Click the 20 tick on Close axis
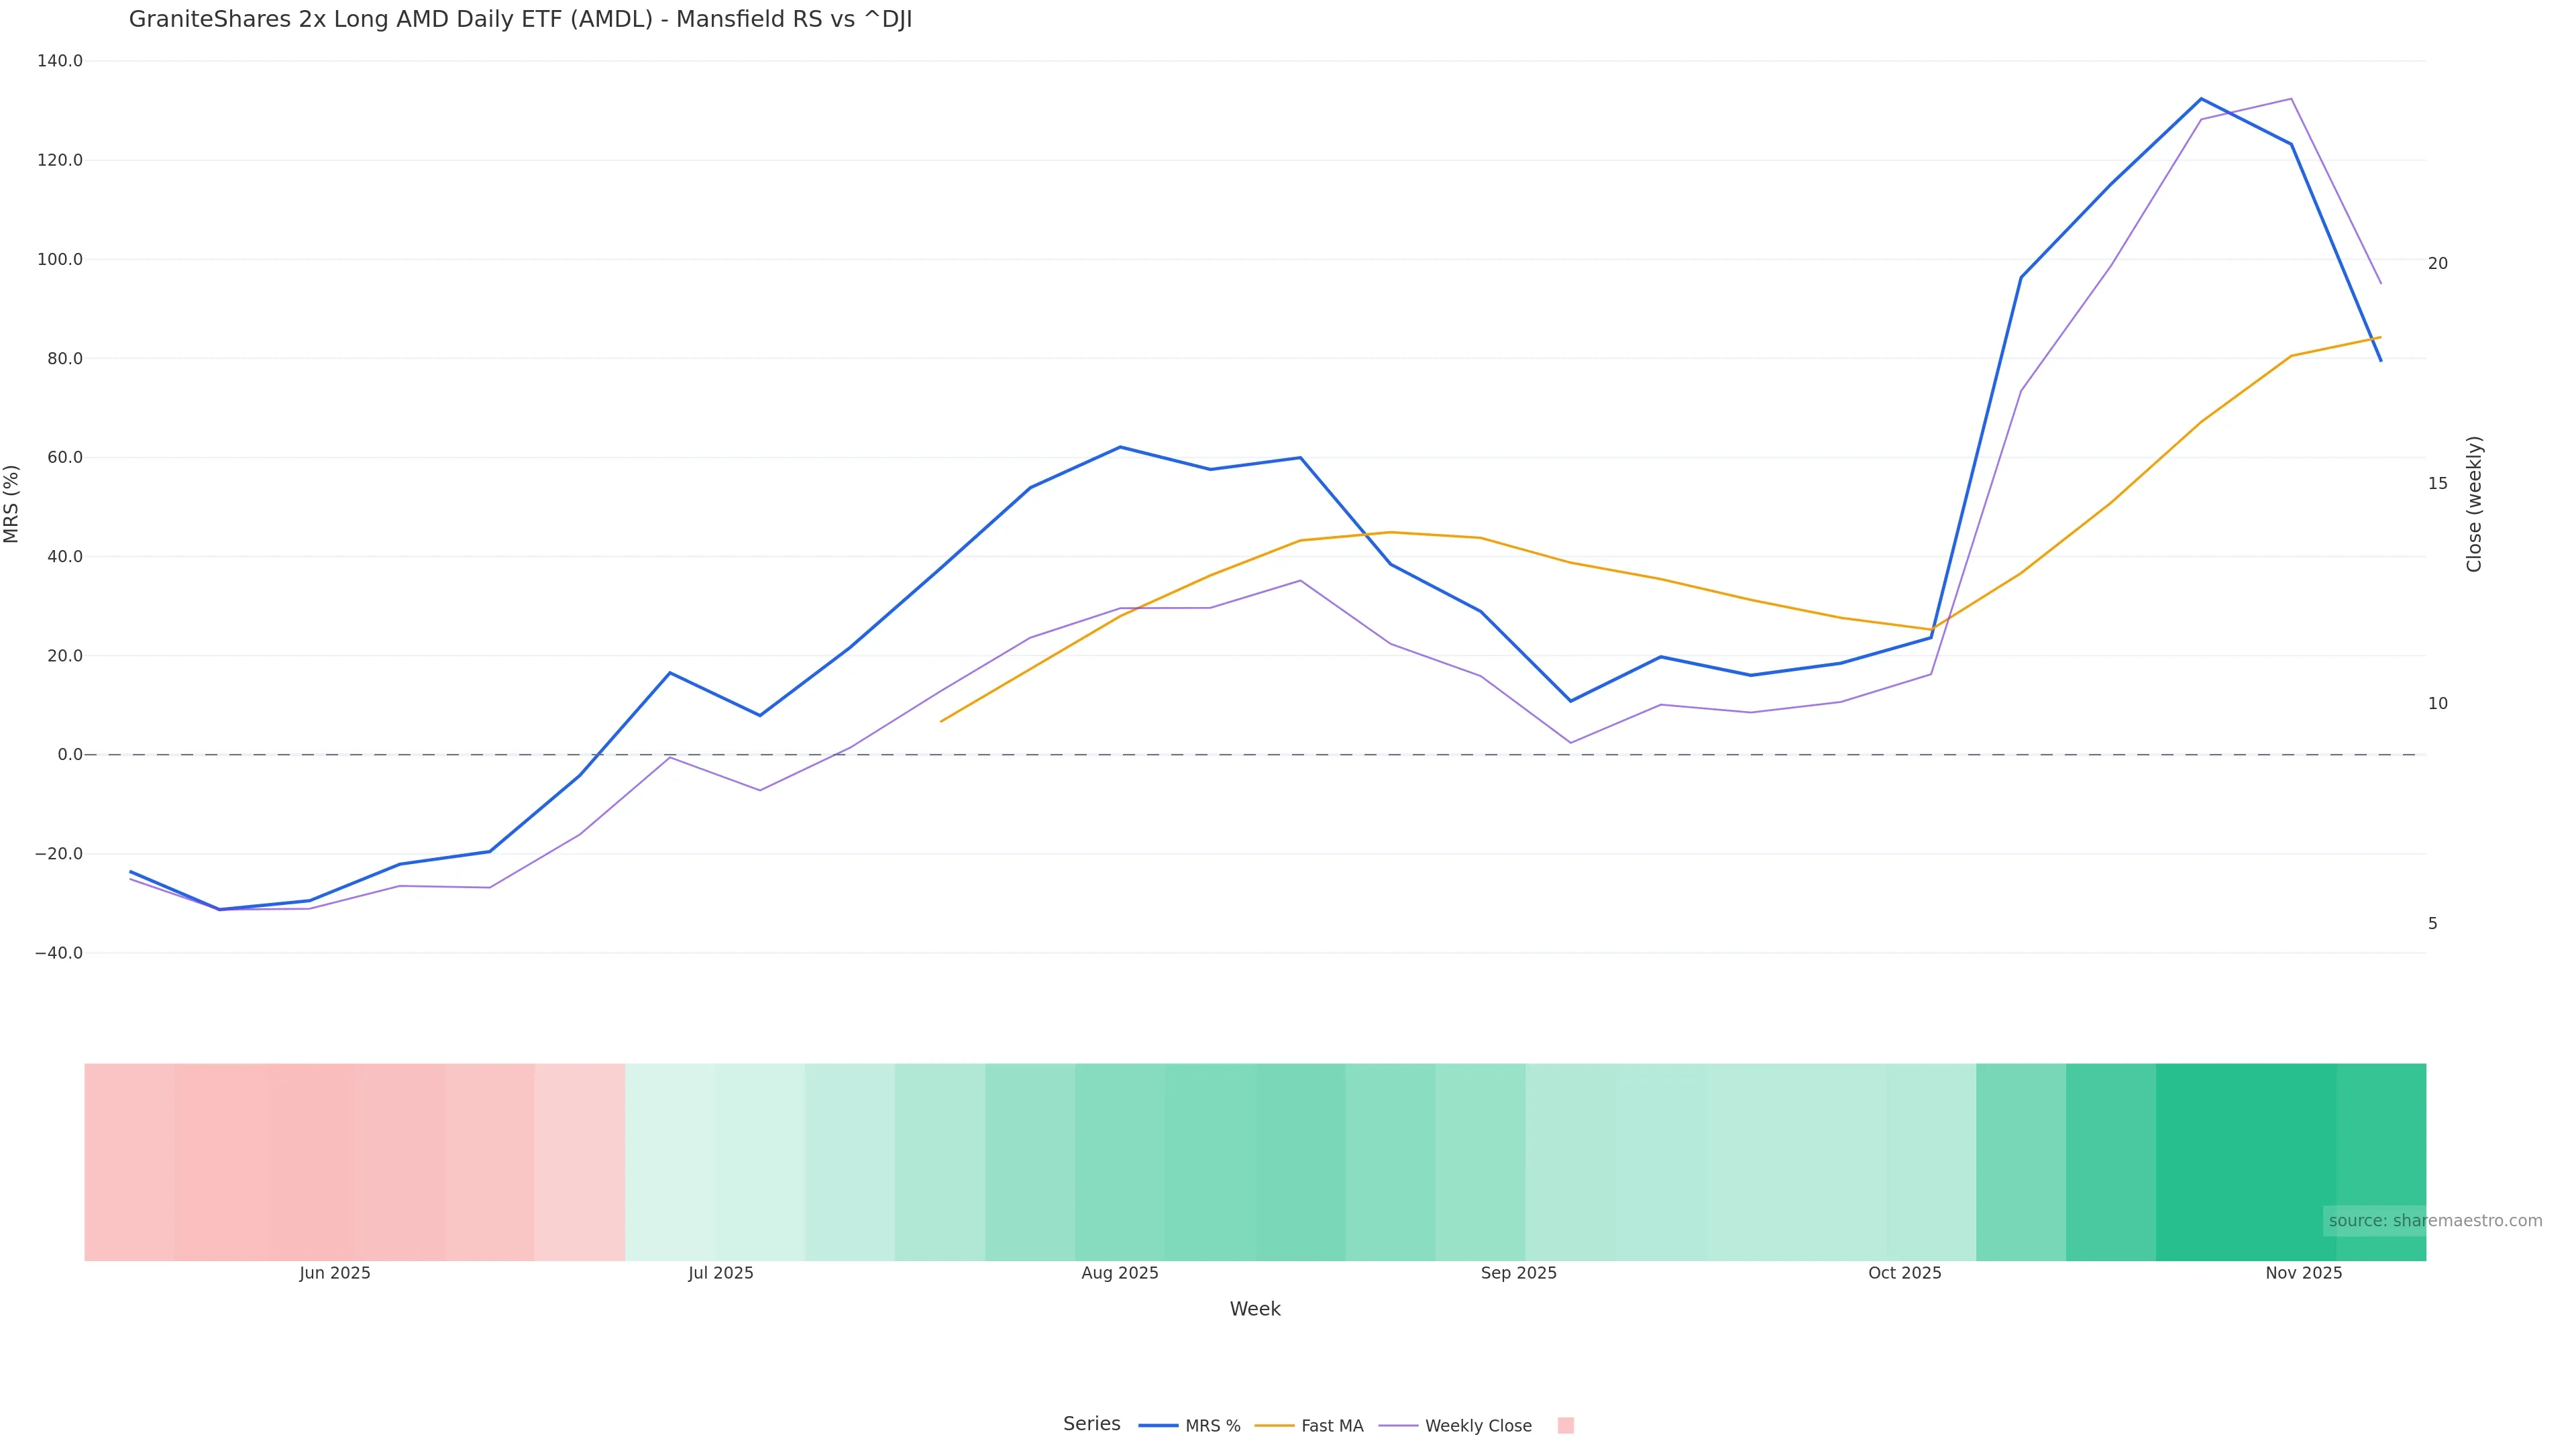The width and height of the screenshot is (2576, 1449). point(2438,263)
